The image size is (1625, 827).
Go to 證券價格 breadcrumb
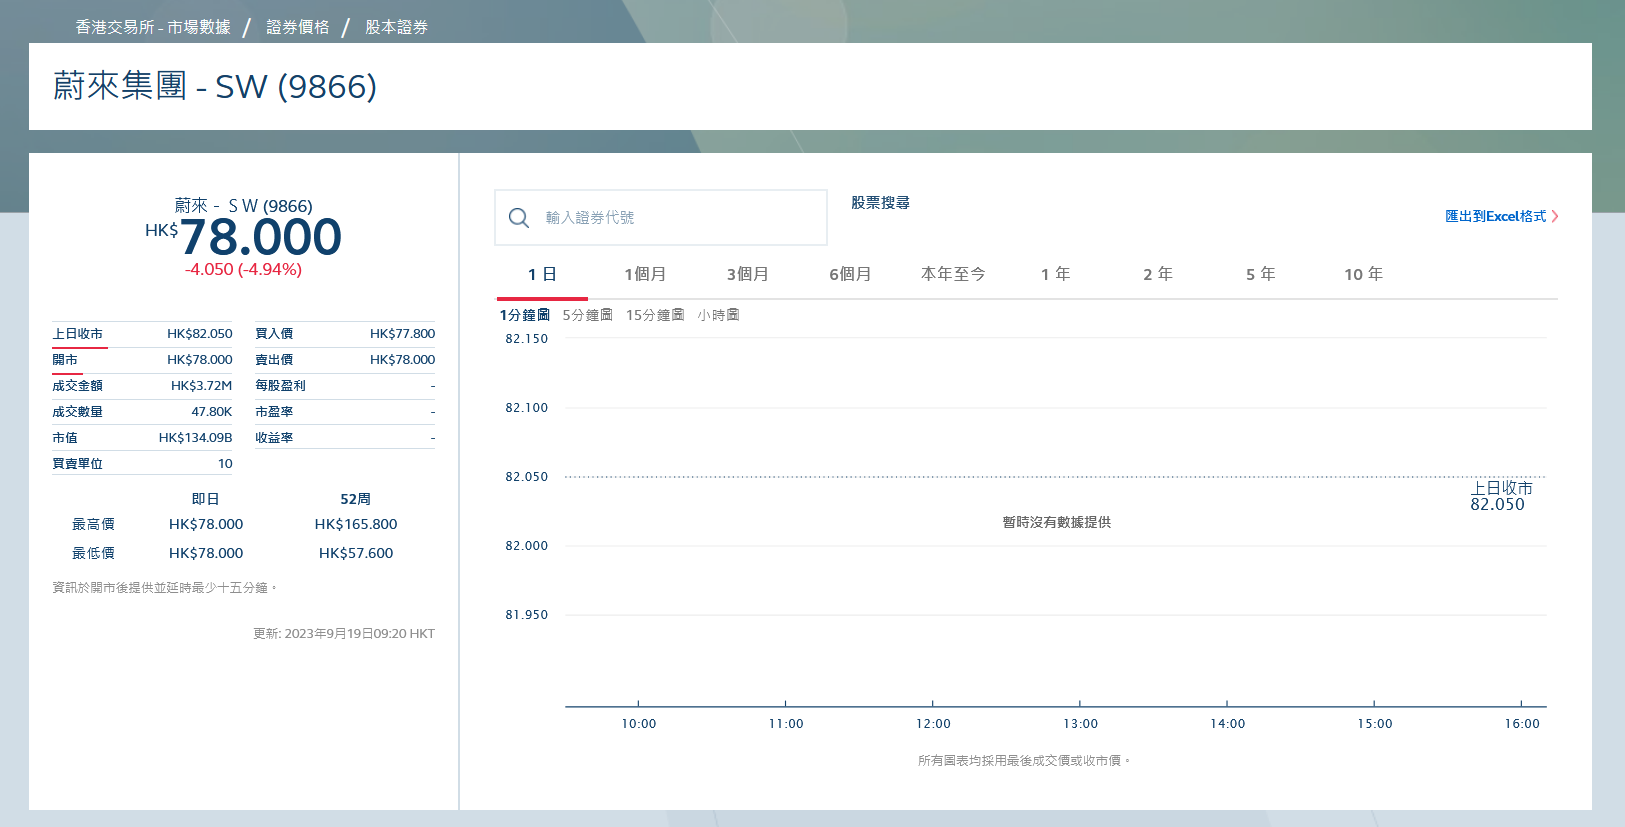point(298,27)
